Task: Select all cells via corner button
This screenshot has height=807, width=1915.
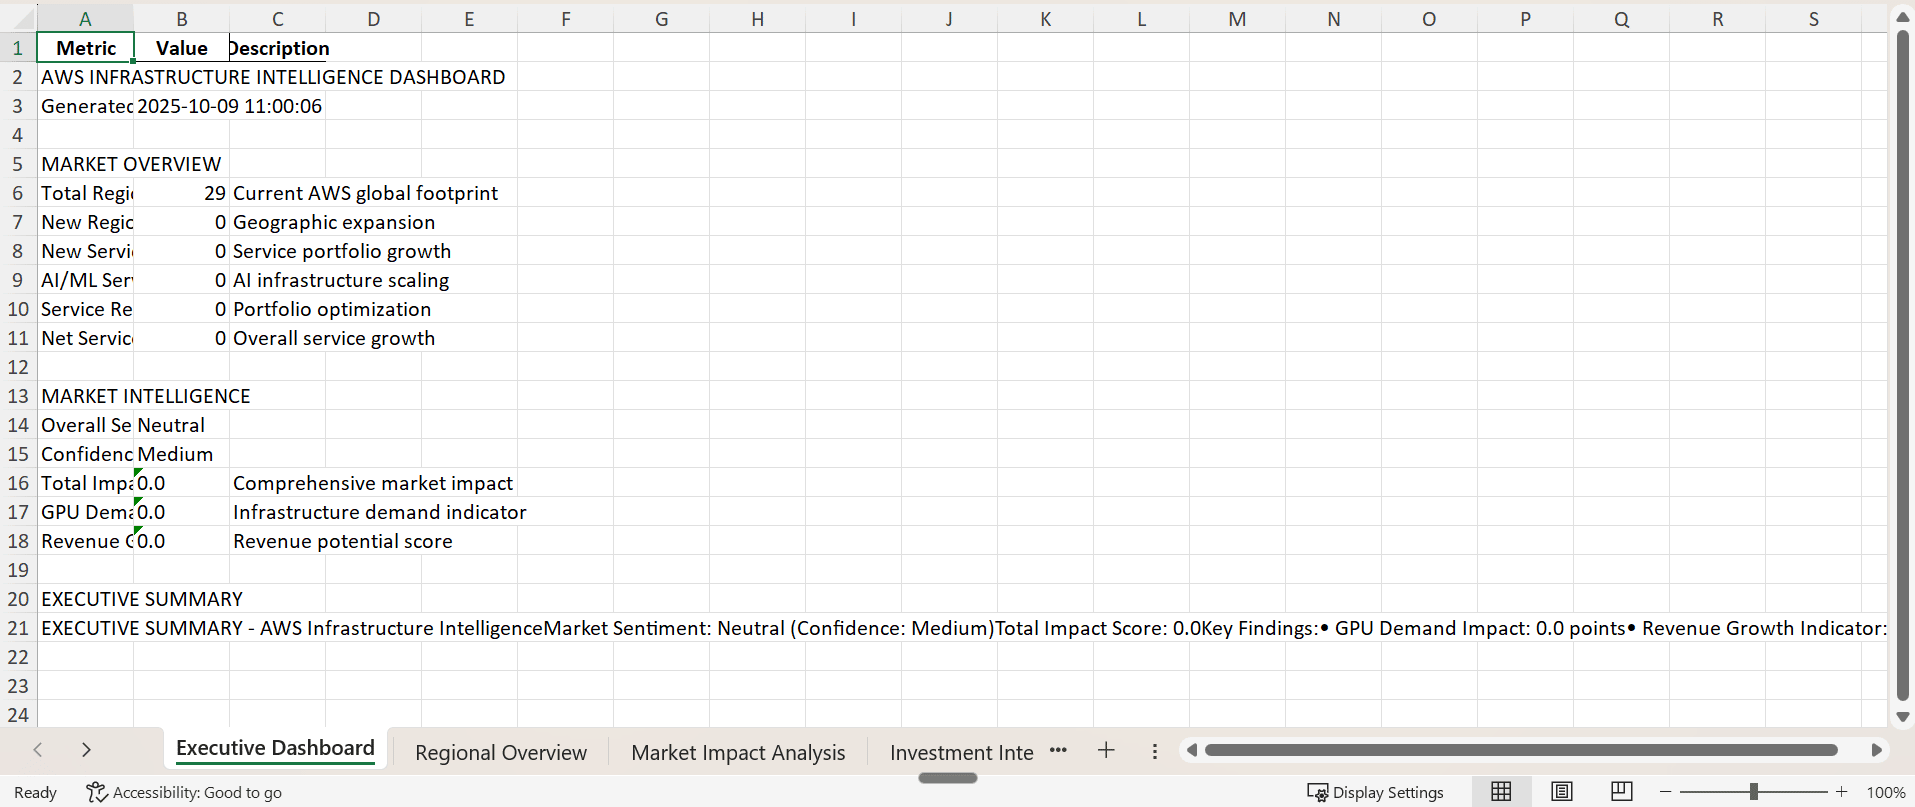Action: click(18, 18)
